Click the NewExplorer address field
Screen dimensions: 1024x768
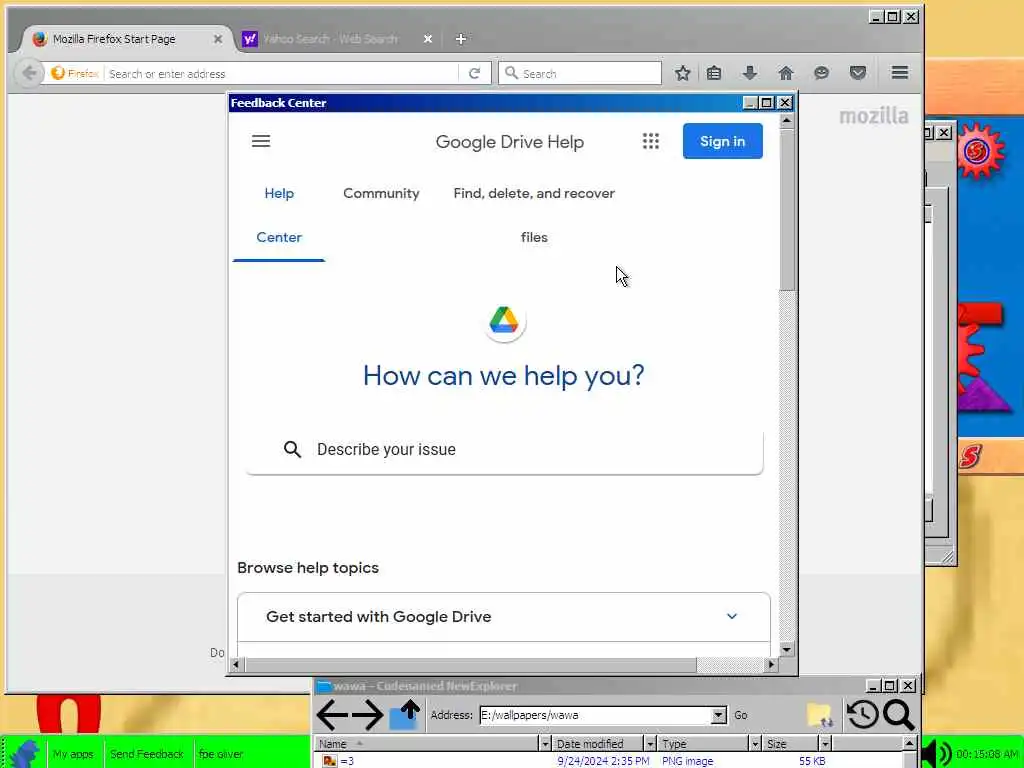click(596, 715)
